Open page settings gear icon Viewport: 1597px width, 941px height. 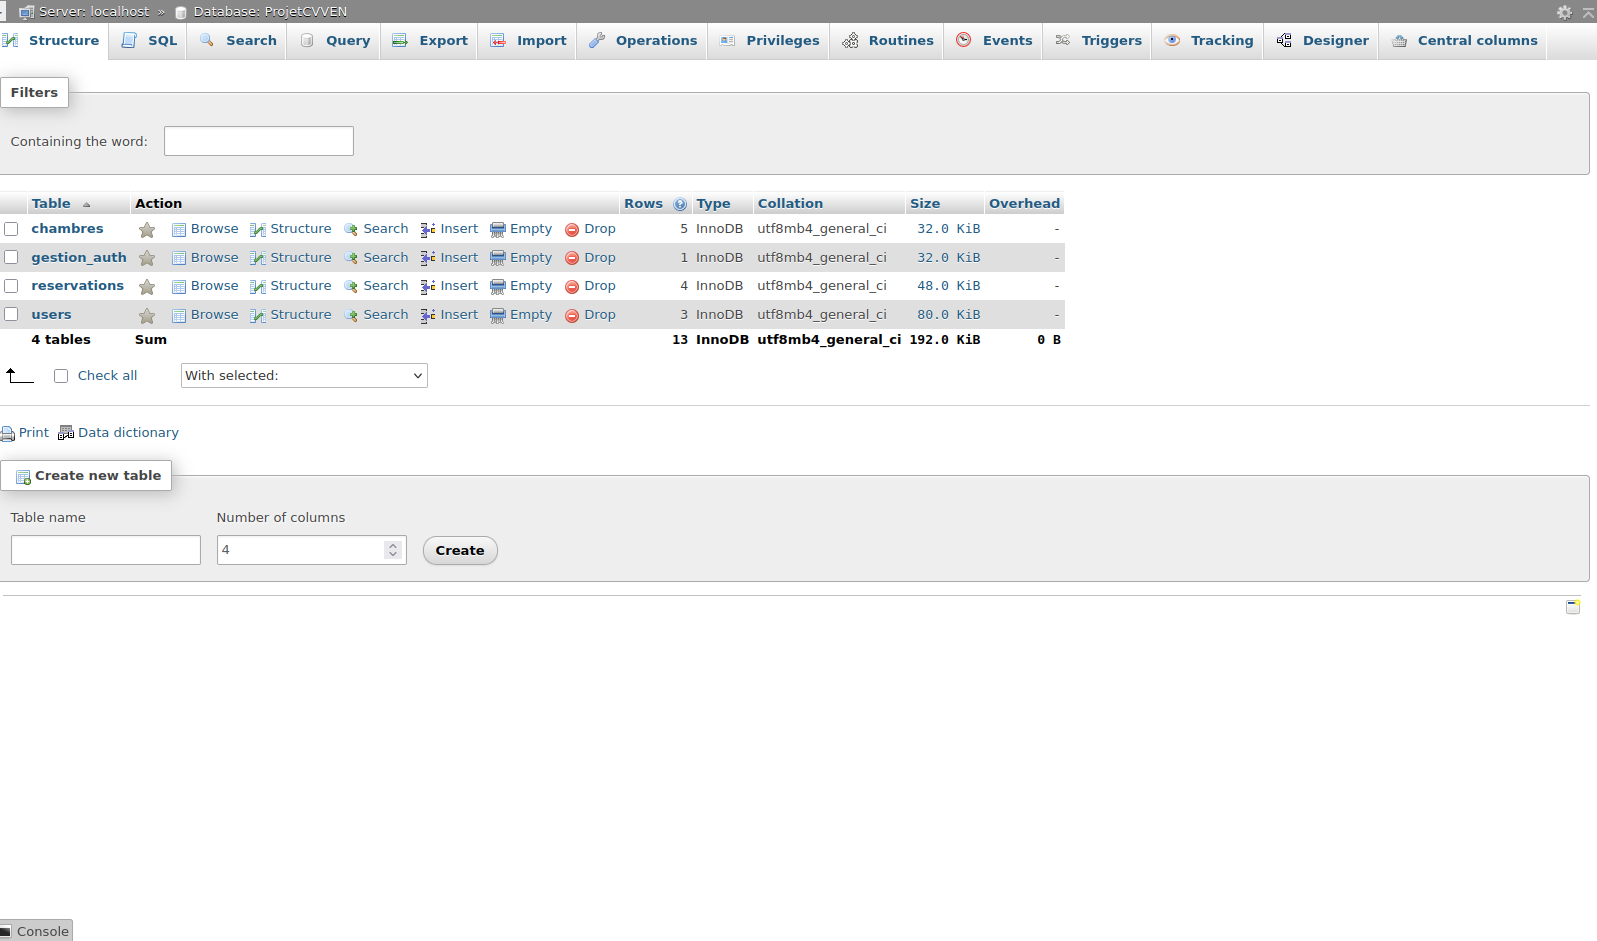click(x=1564, y=12)
